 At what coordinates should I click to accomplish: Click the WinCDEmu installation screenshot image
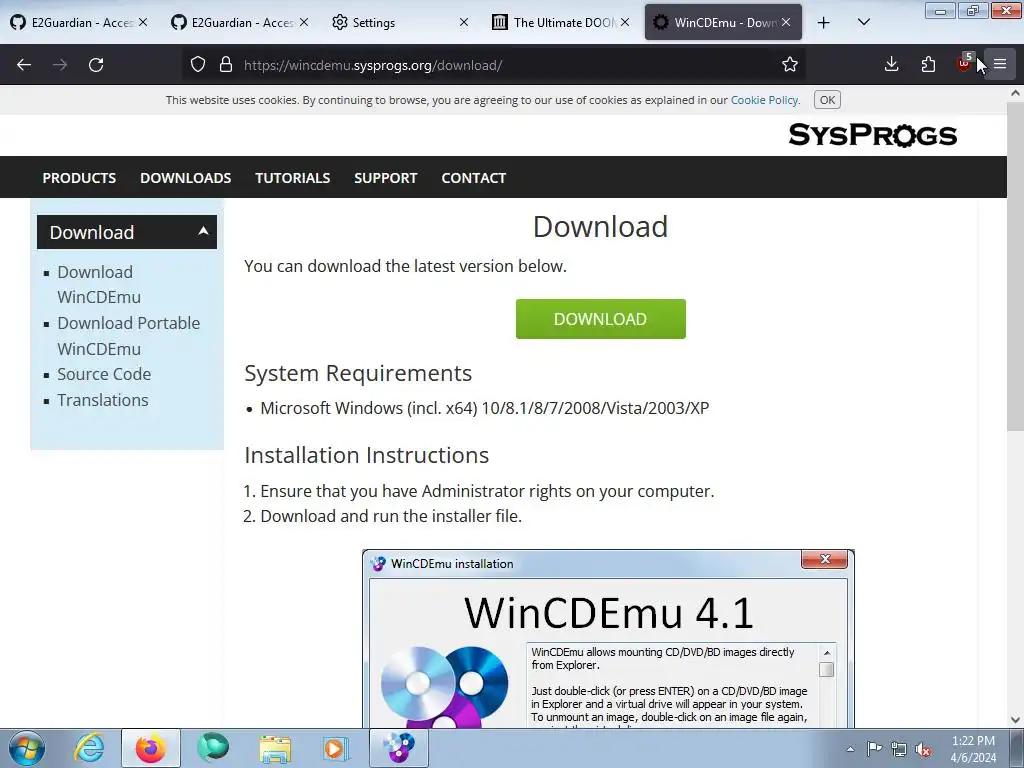[x=608, y=639]
